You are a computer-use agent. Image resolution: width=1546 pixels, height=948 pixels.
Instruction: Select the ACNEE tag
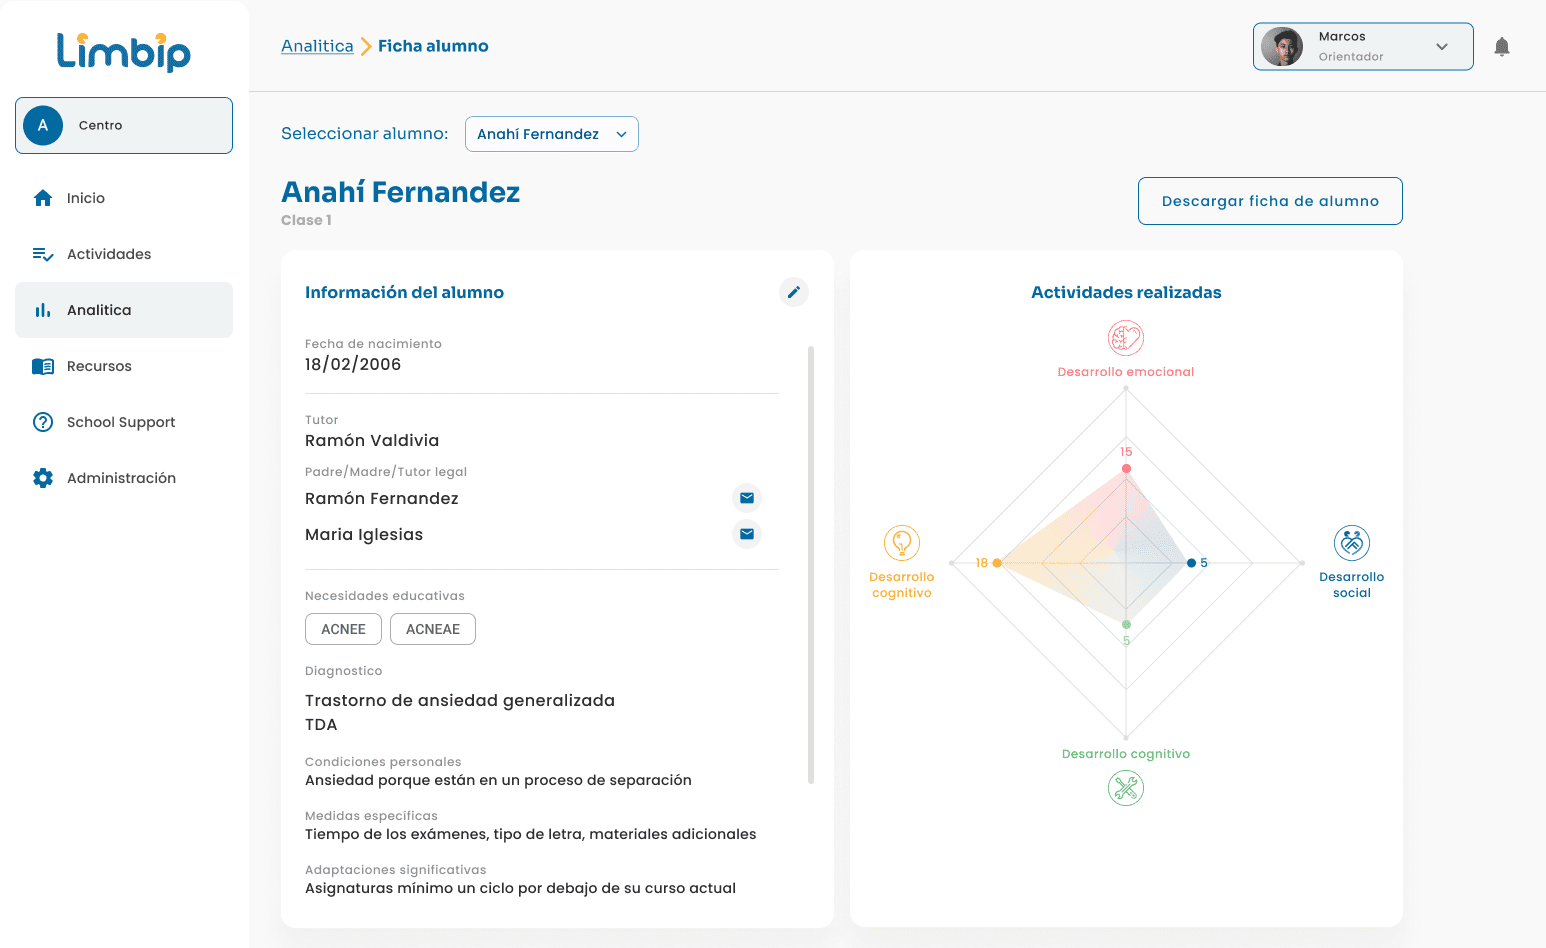click(343, 629)
